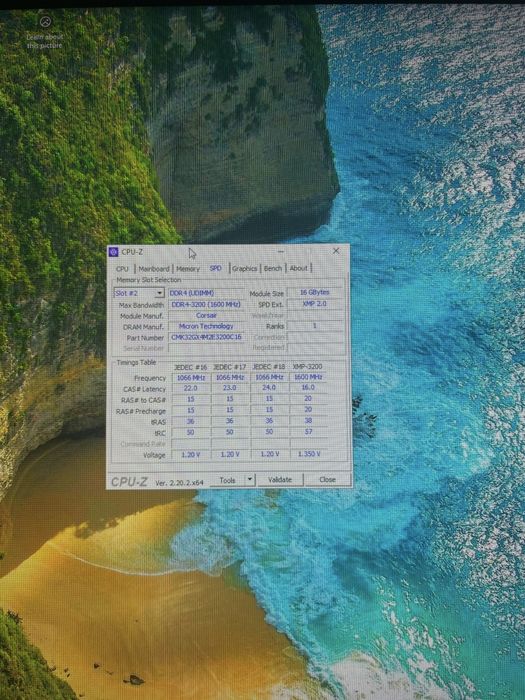Click the tRC value '57' under XMP-3200
The height and width of the screenshot is (700, 525).
coord(308,432)
